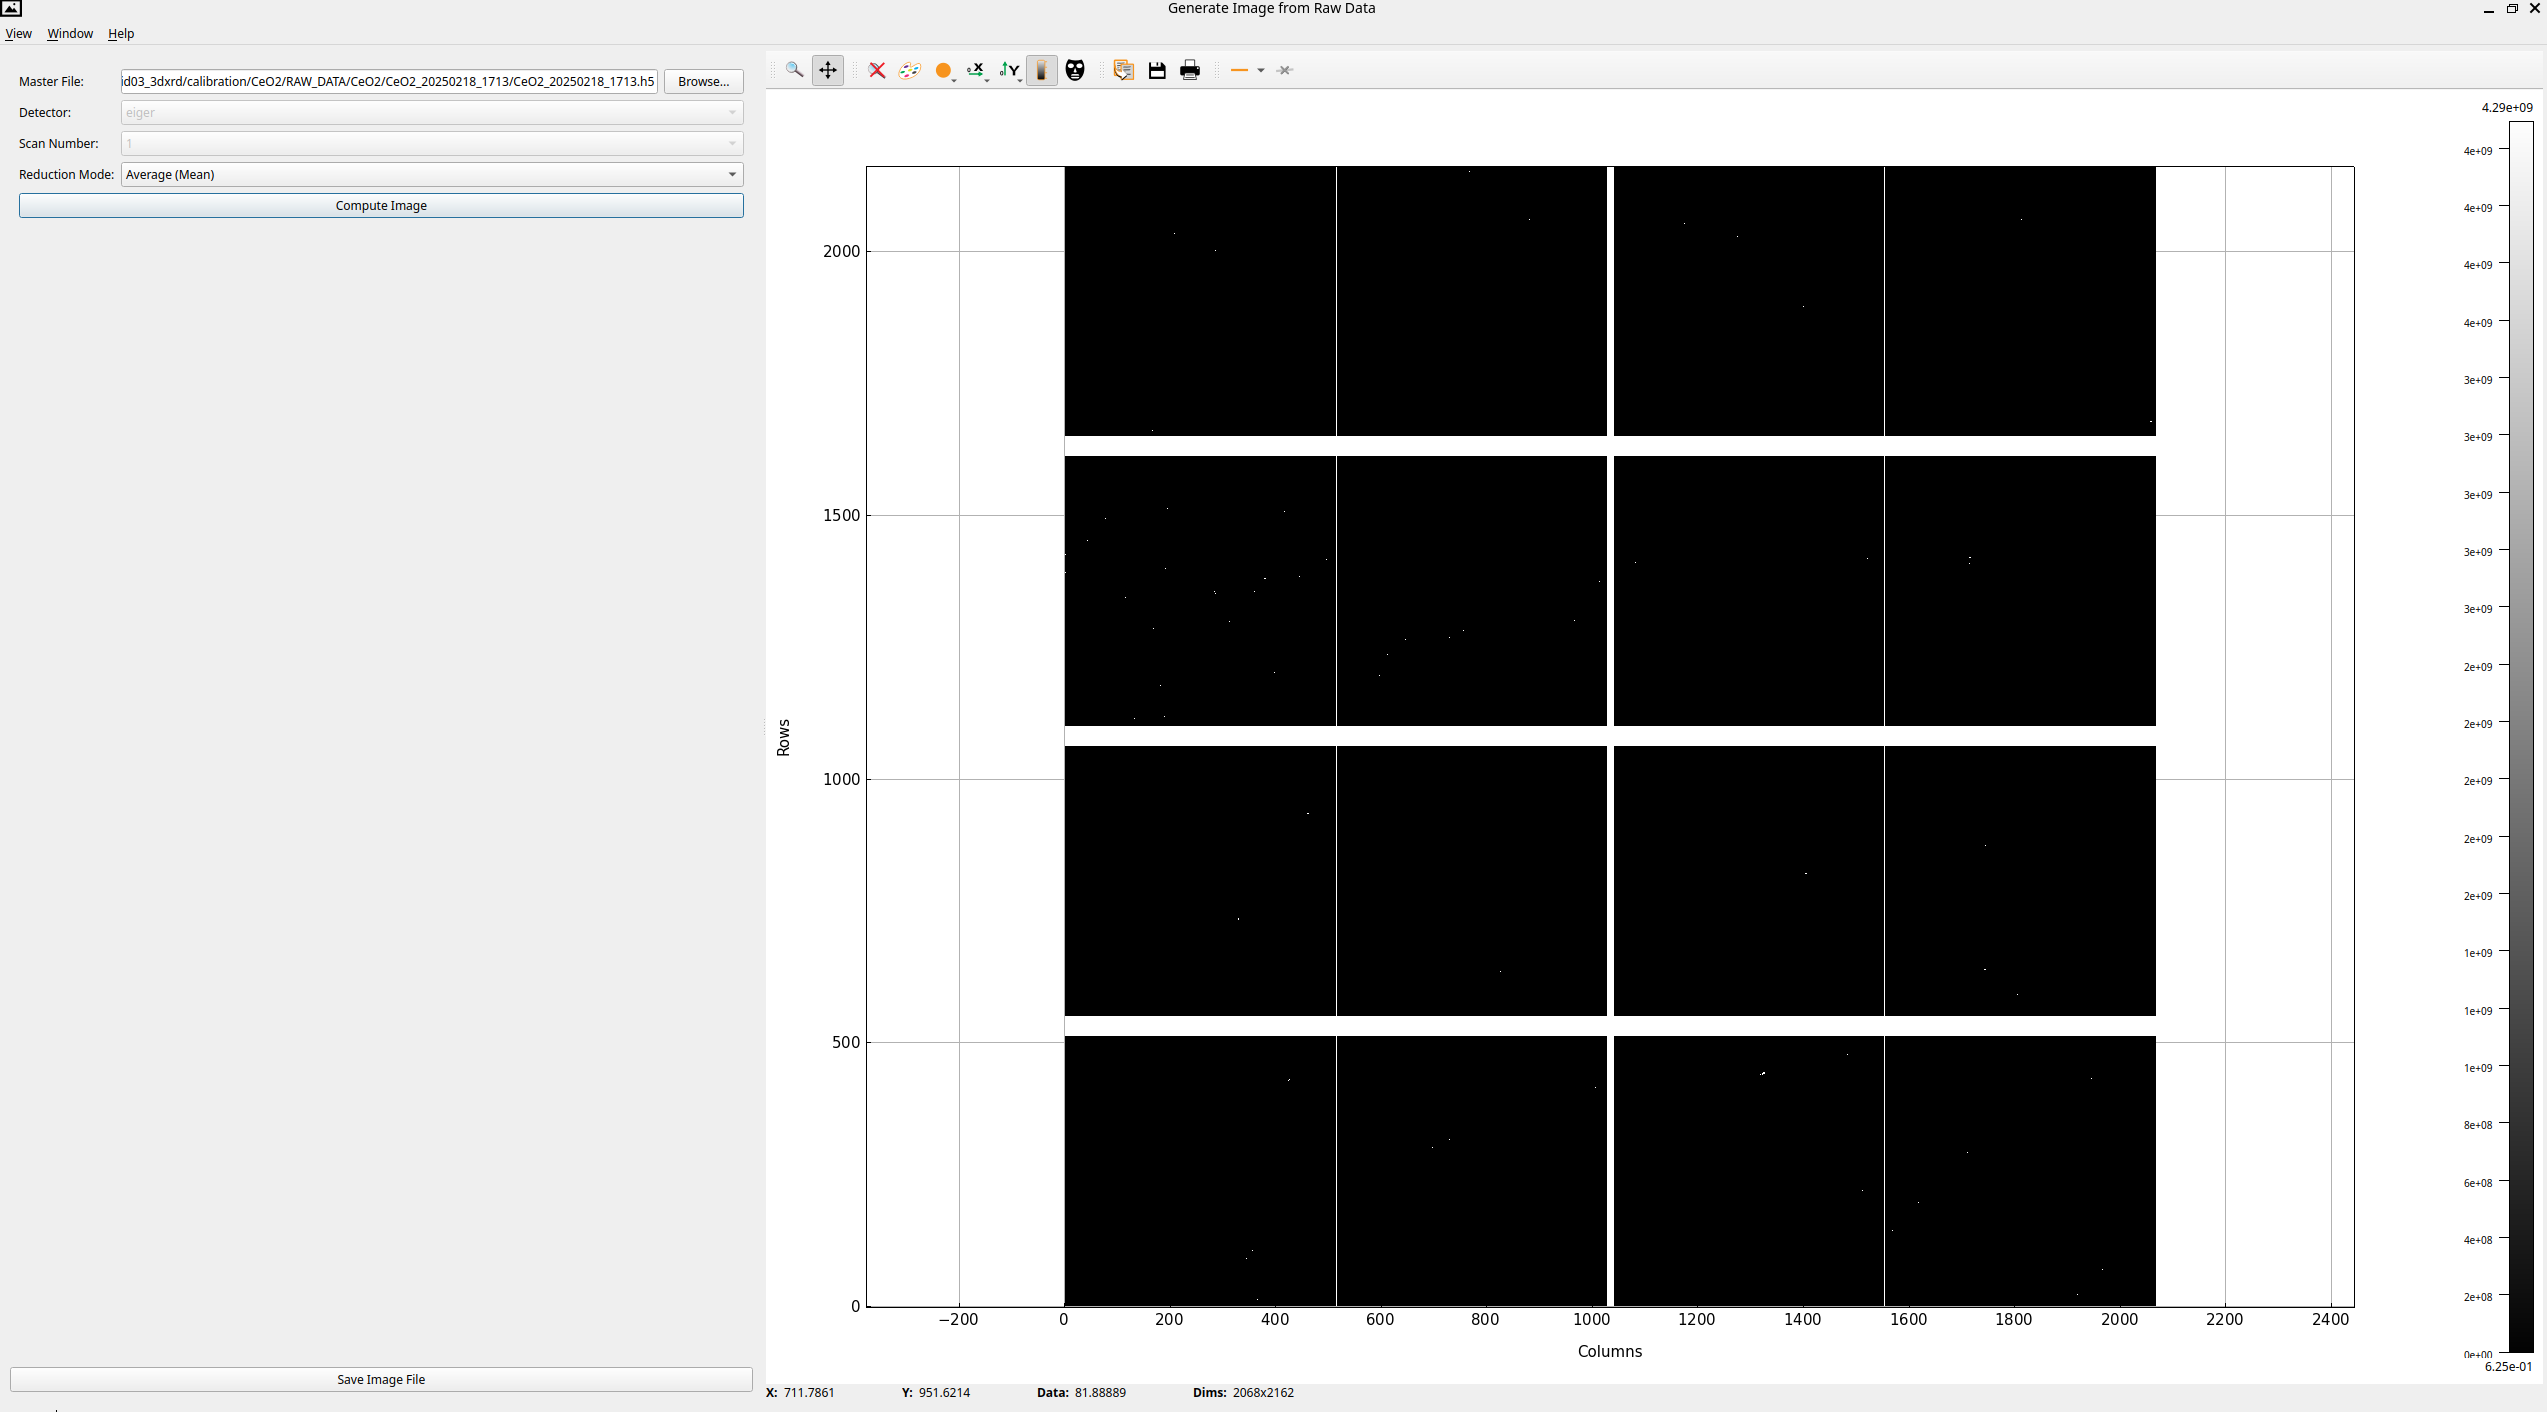Expand the Reduction Mode dropdown

point(432,174)
